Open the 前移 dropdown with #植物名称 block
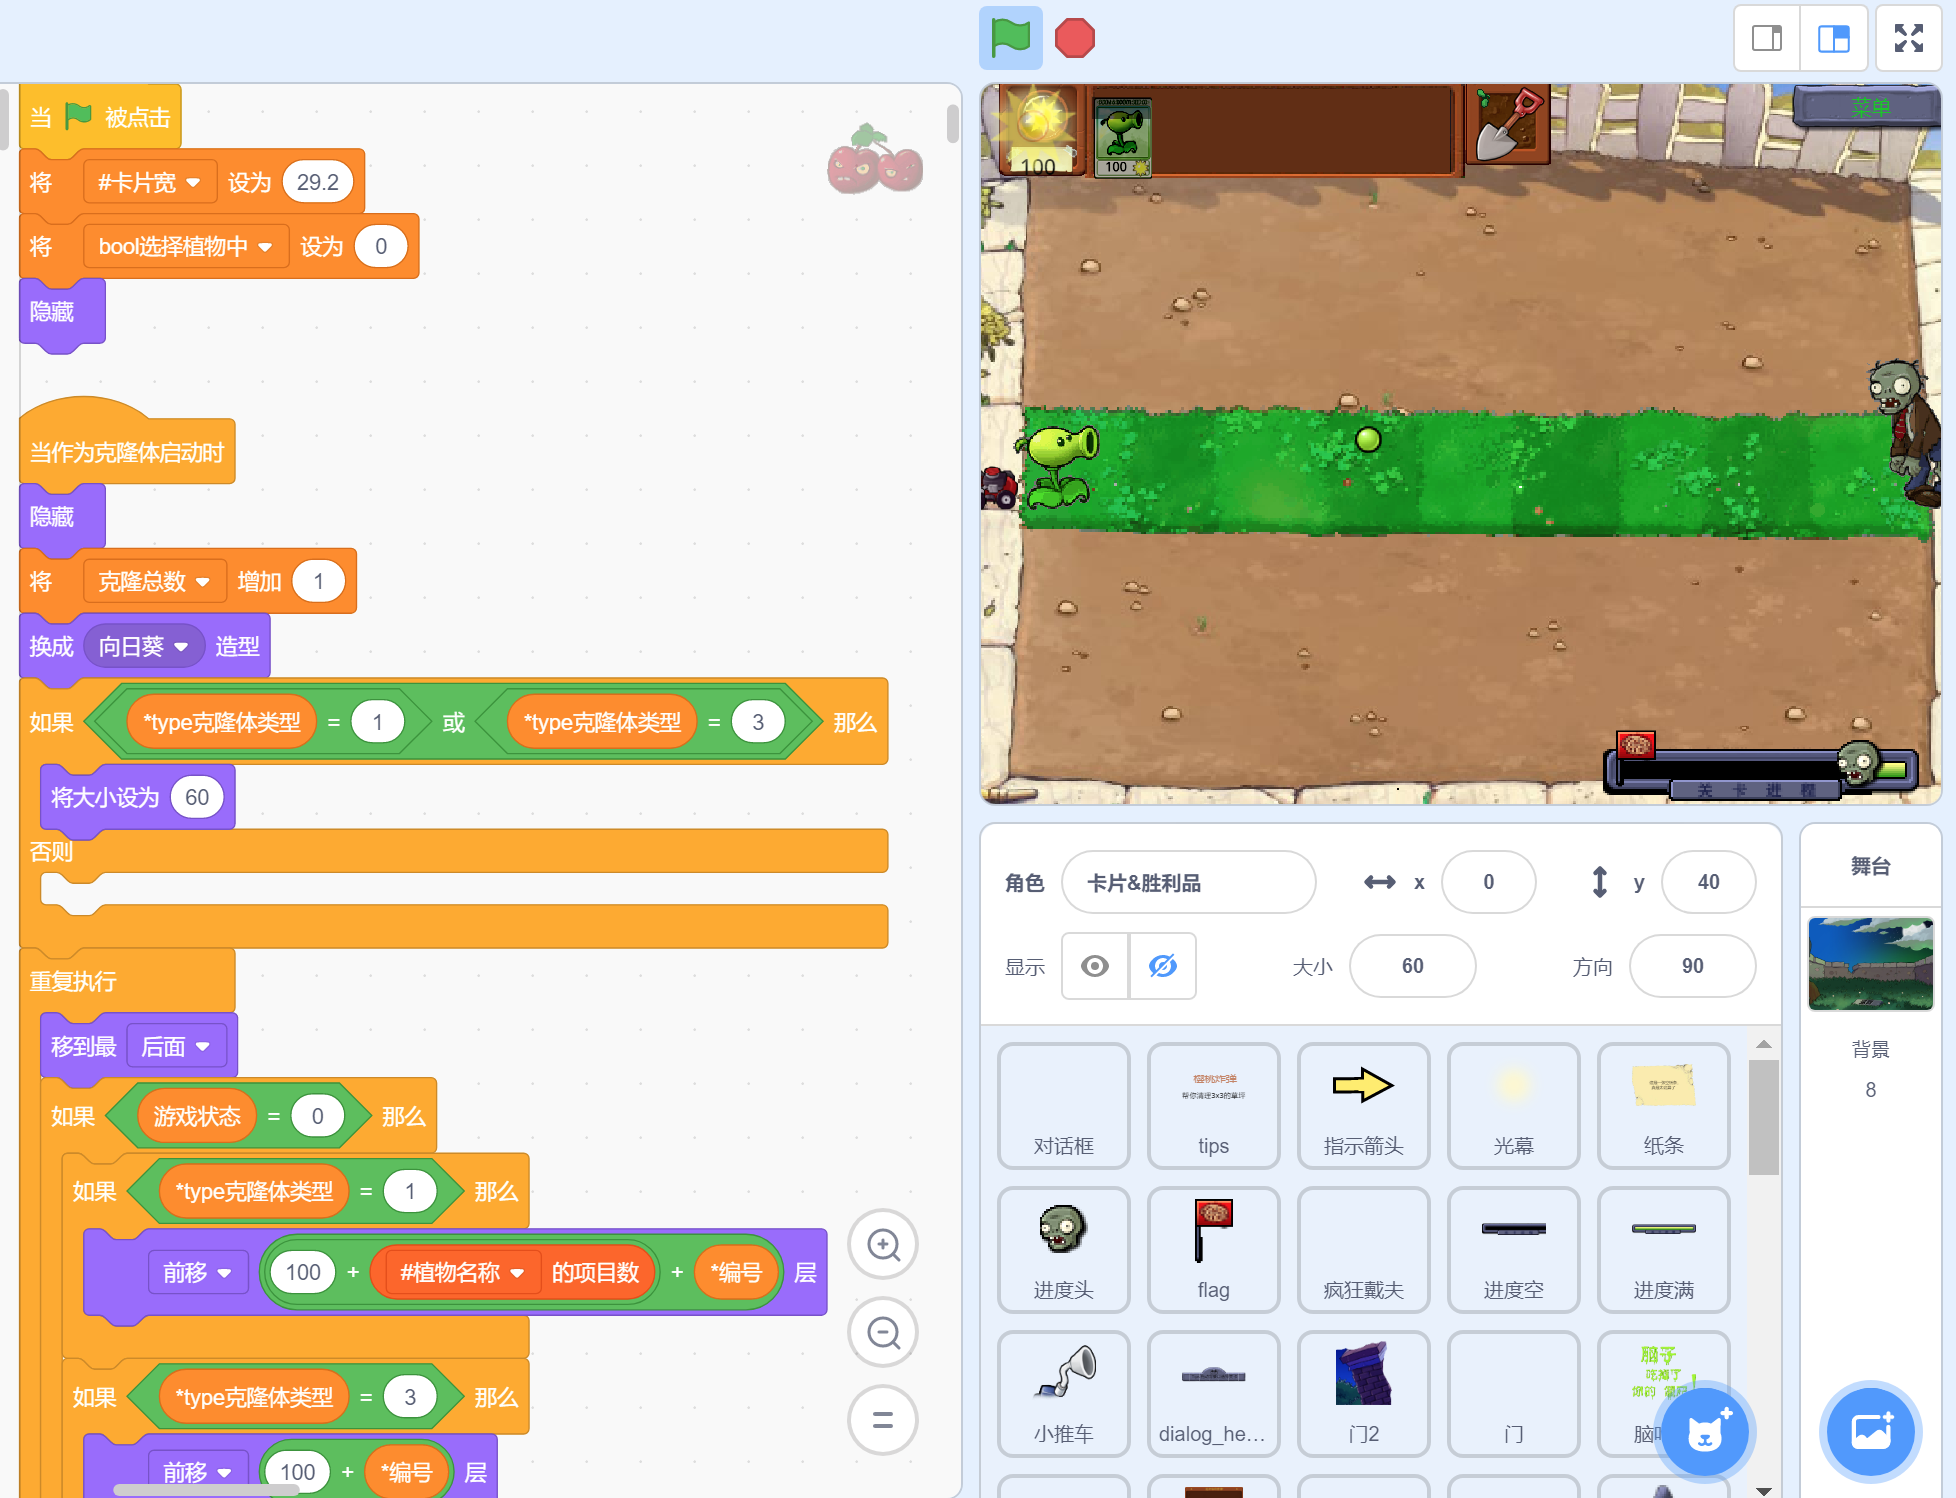 tap(197, 1273)
